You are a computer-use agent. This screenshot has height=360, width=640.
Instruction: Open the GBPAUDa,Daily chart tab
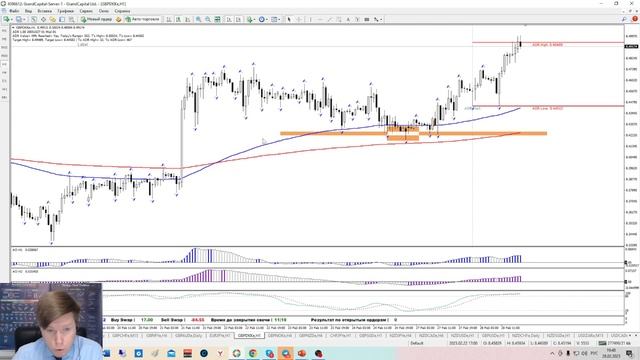189,336
